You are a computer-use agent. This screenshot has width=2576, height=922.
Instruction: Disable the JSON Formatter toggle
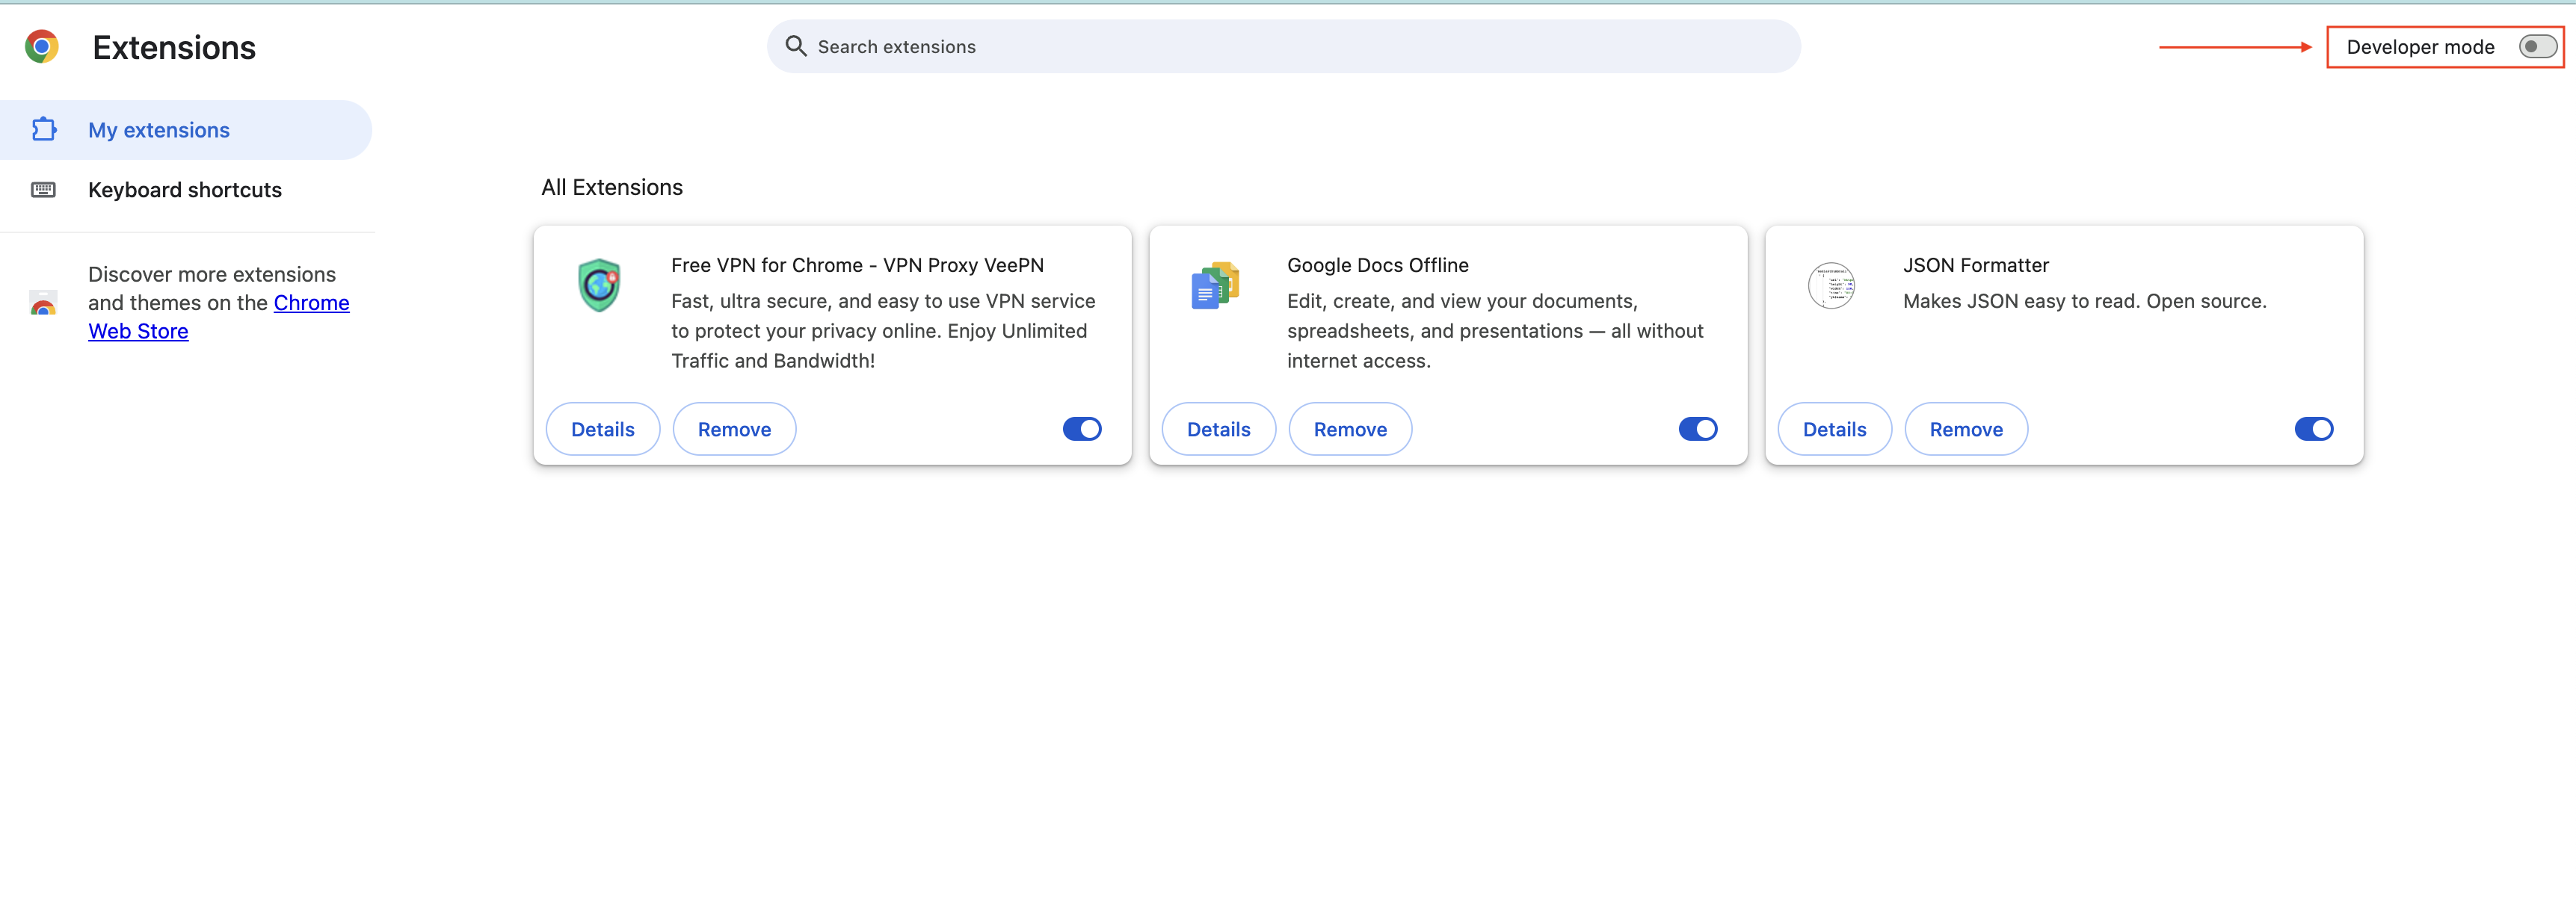coord(2313,429)
